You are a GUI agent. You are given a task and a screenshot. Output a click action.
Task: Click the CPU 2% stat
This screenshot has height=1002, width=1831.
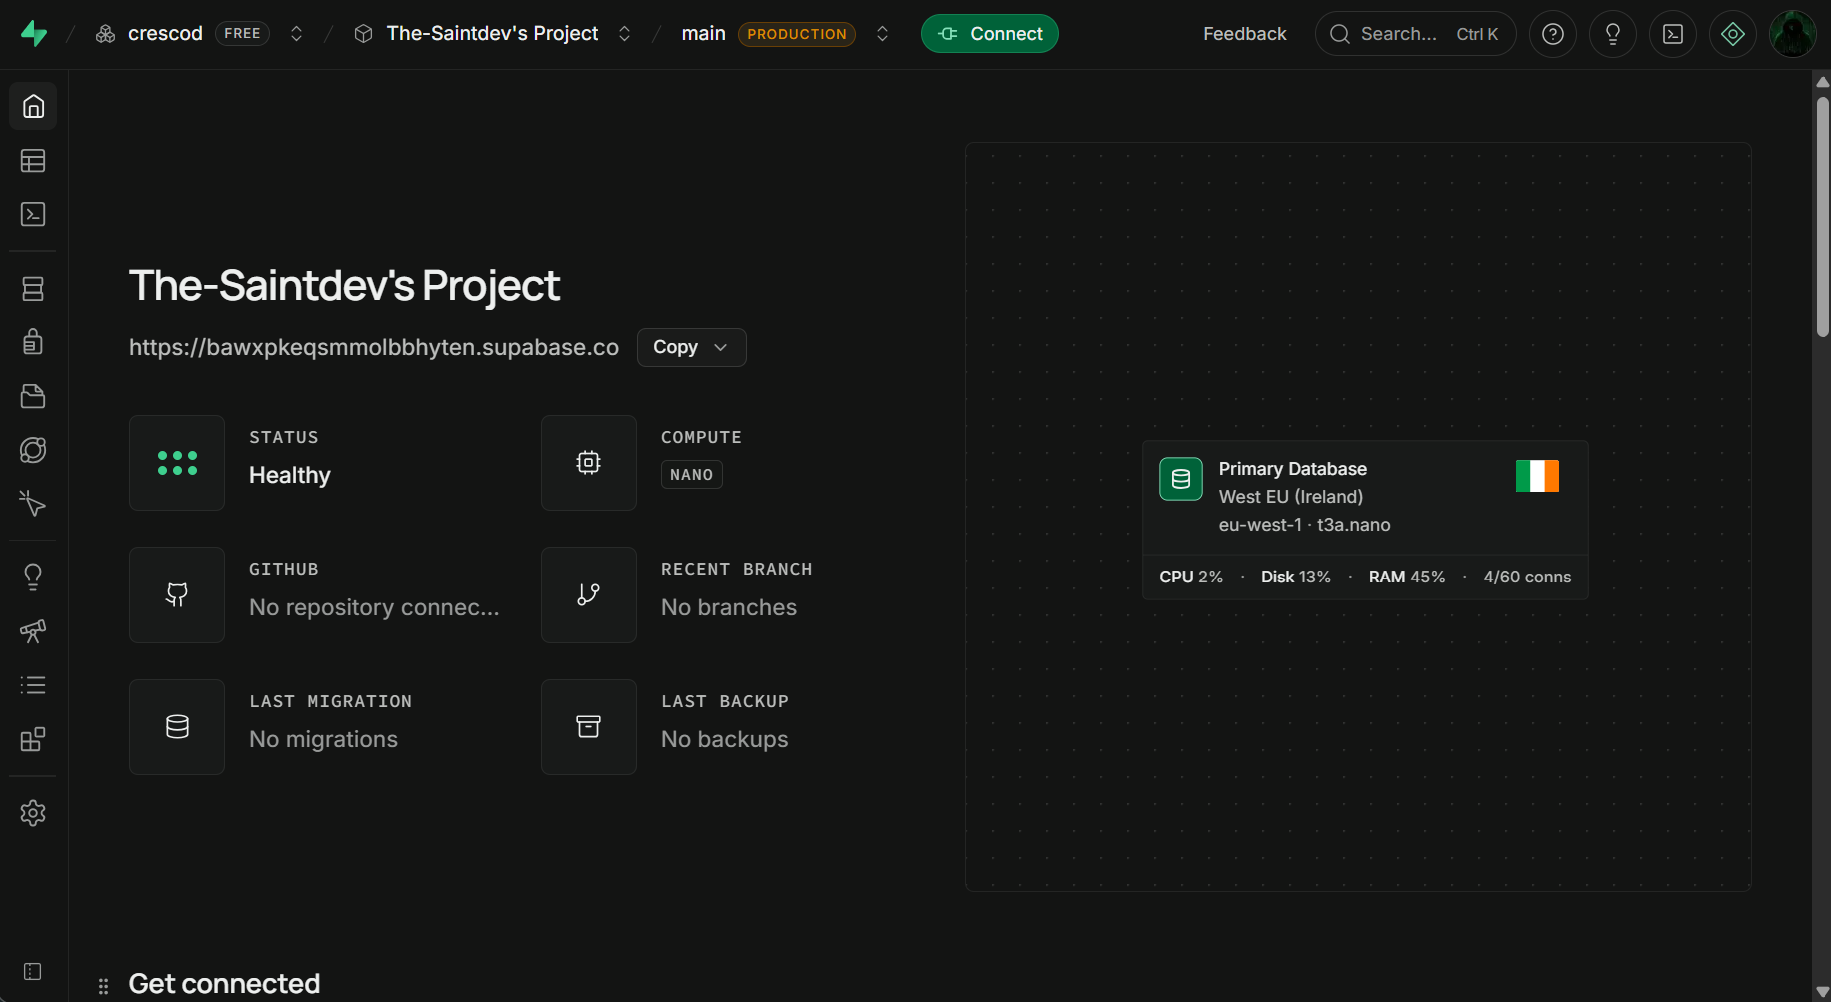[1191, 577]
